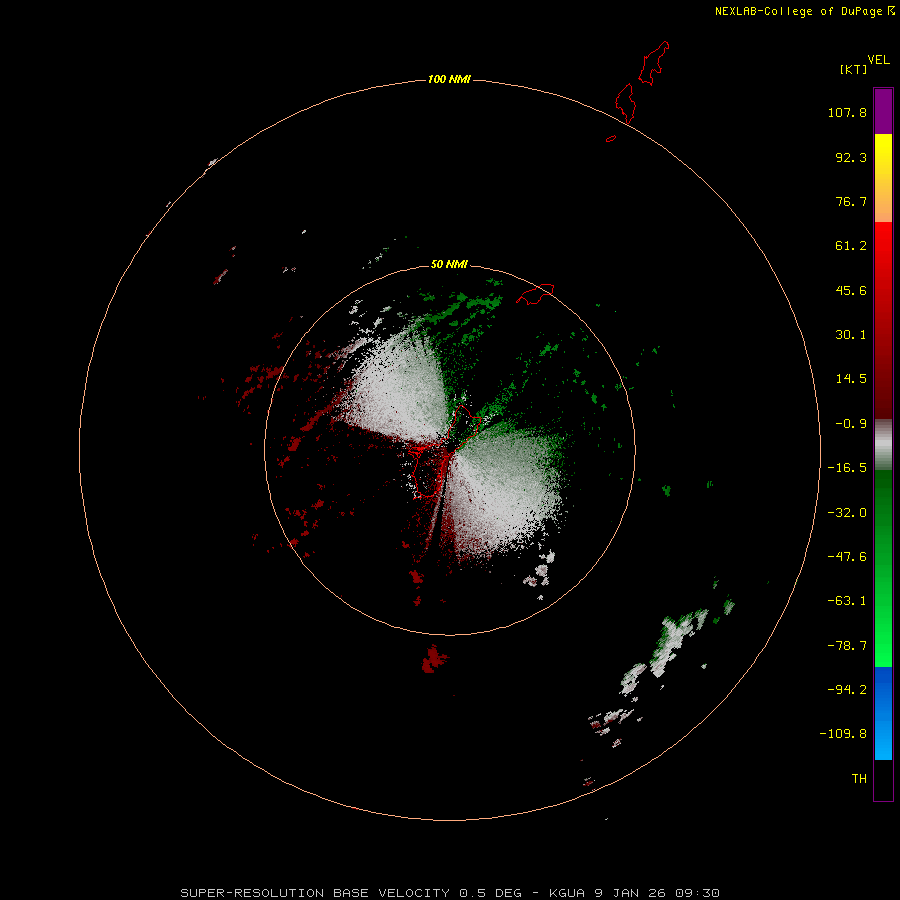
Task: Click the -94.2 velocity scale value
Action: (x=847, y=689)
